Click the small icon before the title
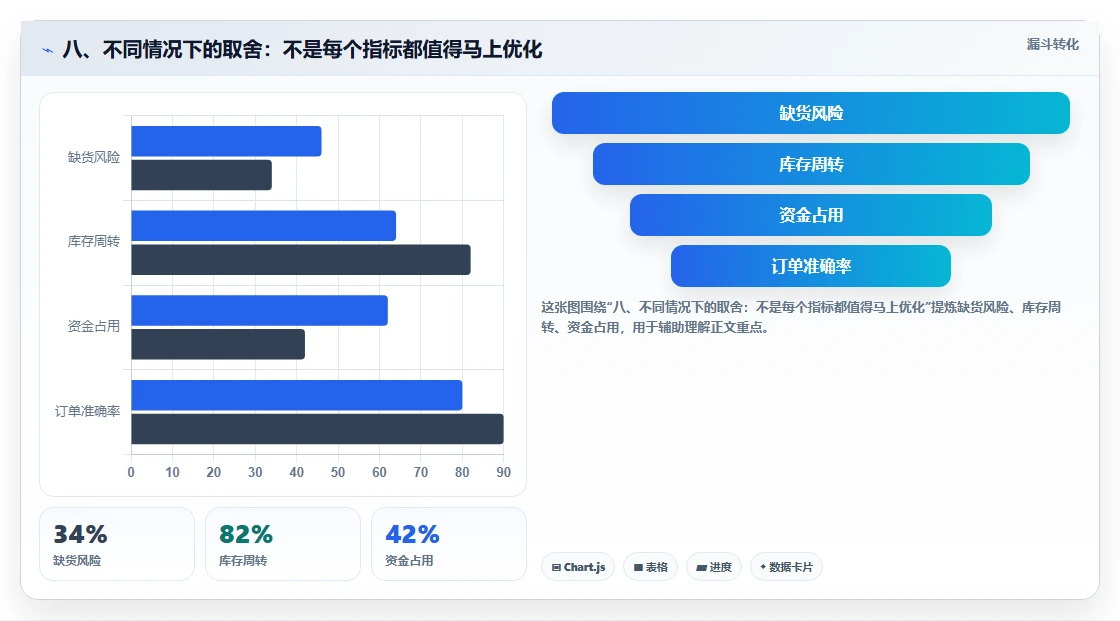This screenshot has height=621, width=1120. pyautogui.click(x=47, y=50)
